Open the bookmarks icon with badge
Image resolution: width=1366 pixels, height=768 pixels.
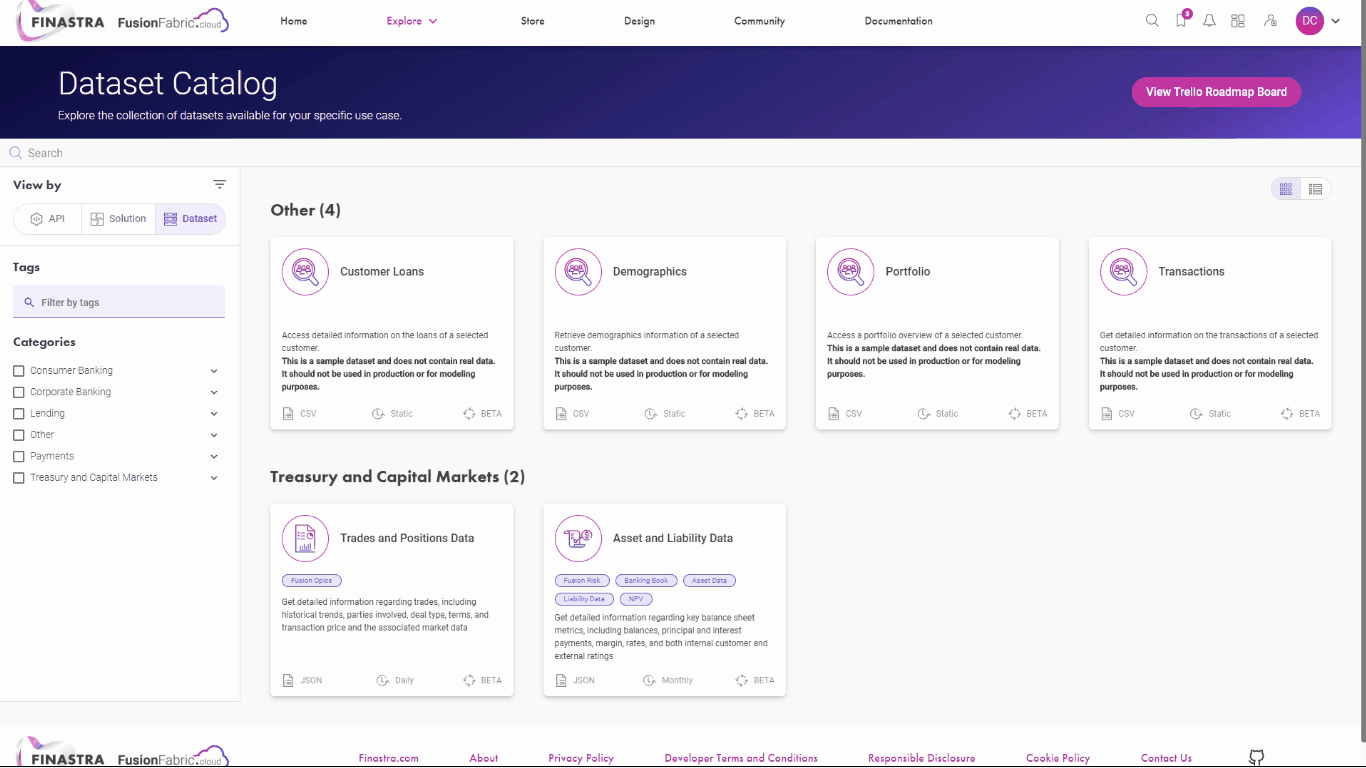(x=1182, y=20)
